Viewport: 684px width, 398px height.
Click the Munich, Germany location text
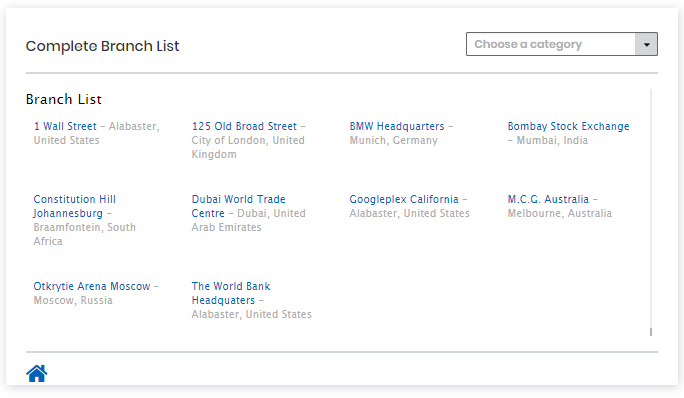(x=393, y=140)
